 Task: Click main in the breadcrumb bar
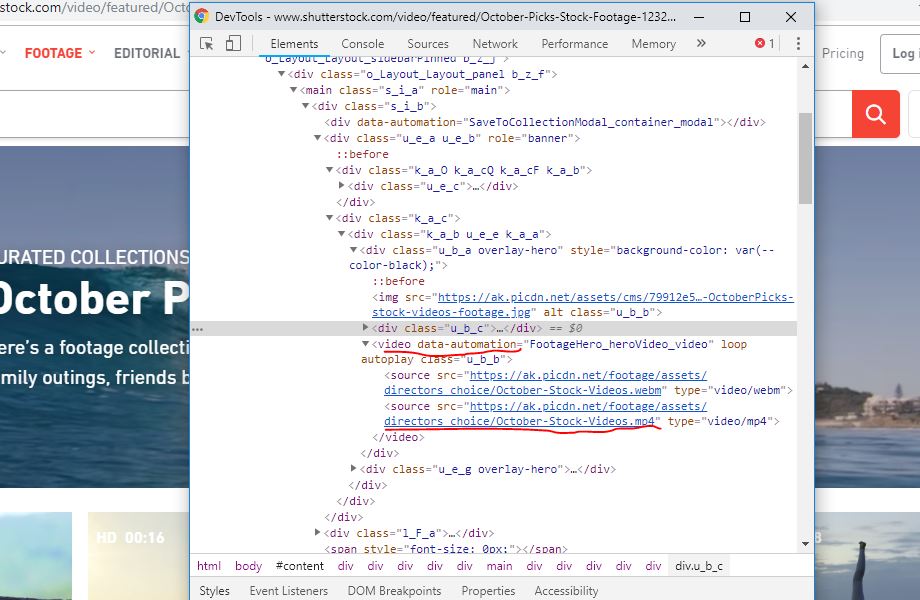(499, 566)
